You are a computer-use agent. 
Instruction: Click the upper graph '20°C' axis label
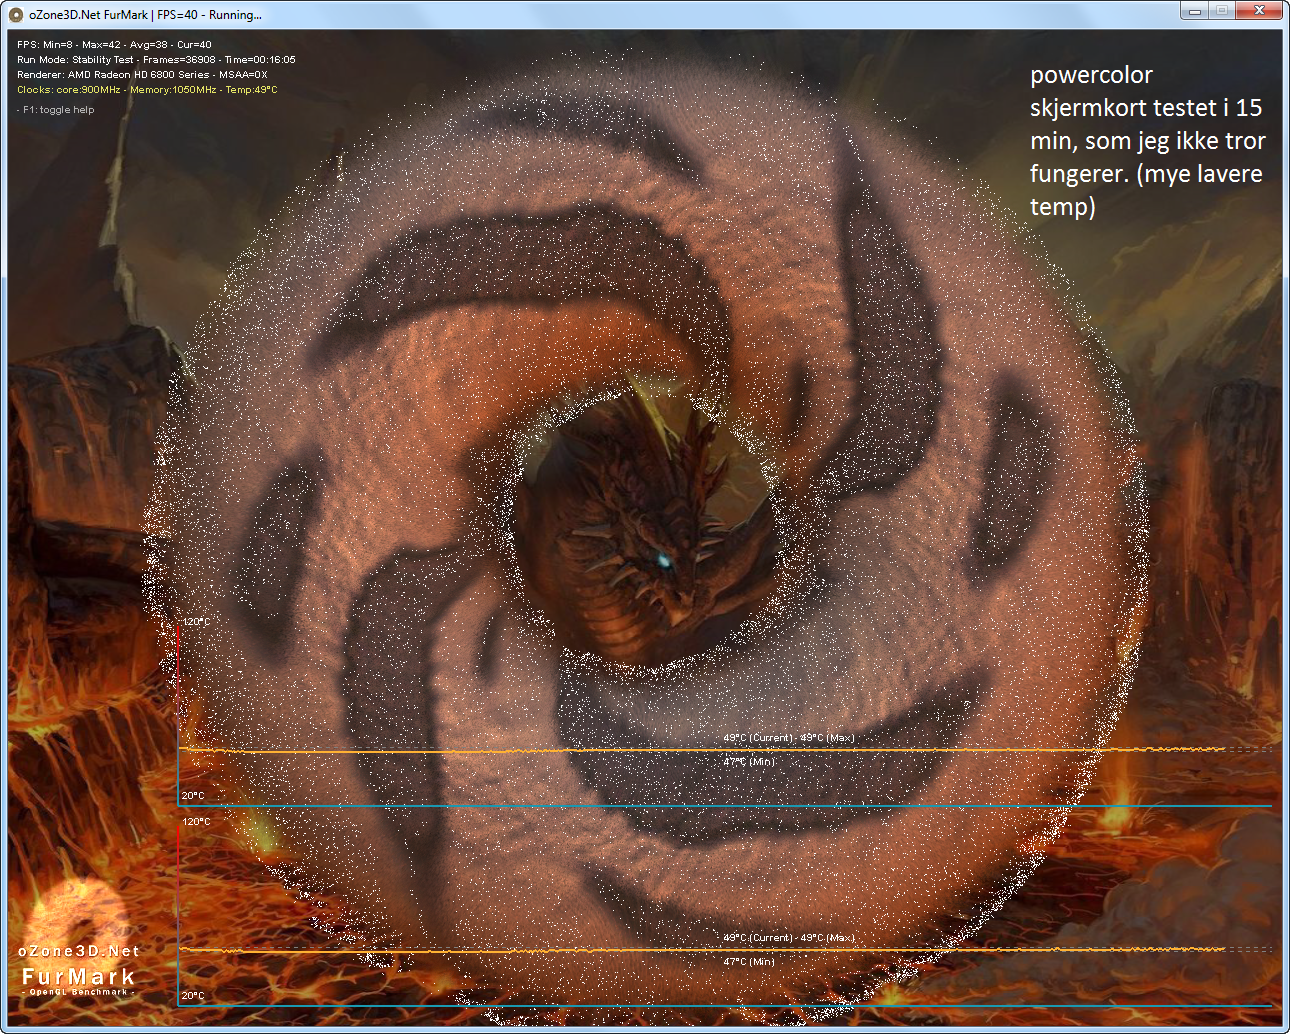click(193, 796)
